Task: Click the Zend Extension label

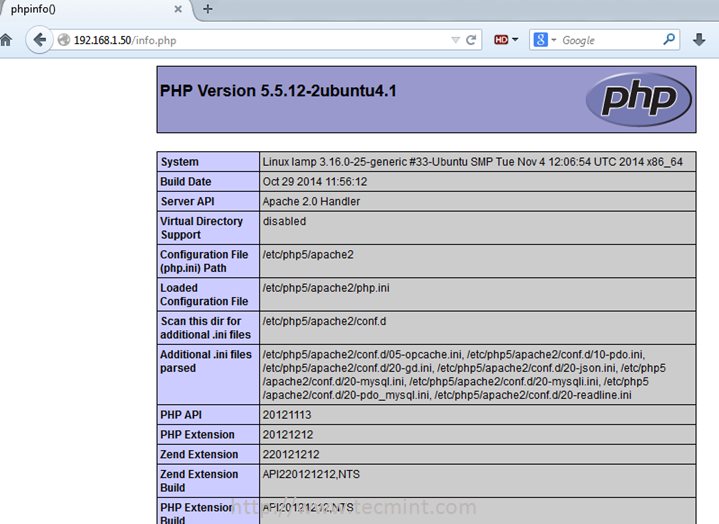Action: point(208,454)
